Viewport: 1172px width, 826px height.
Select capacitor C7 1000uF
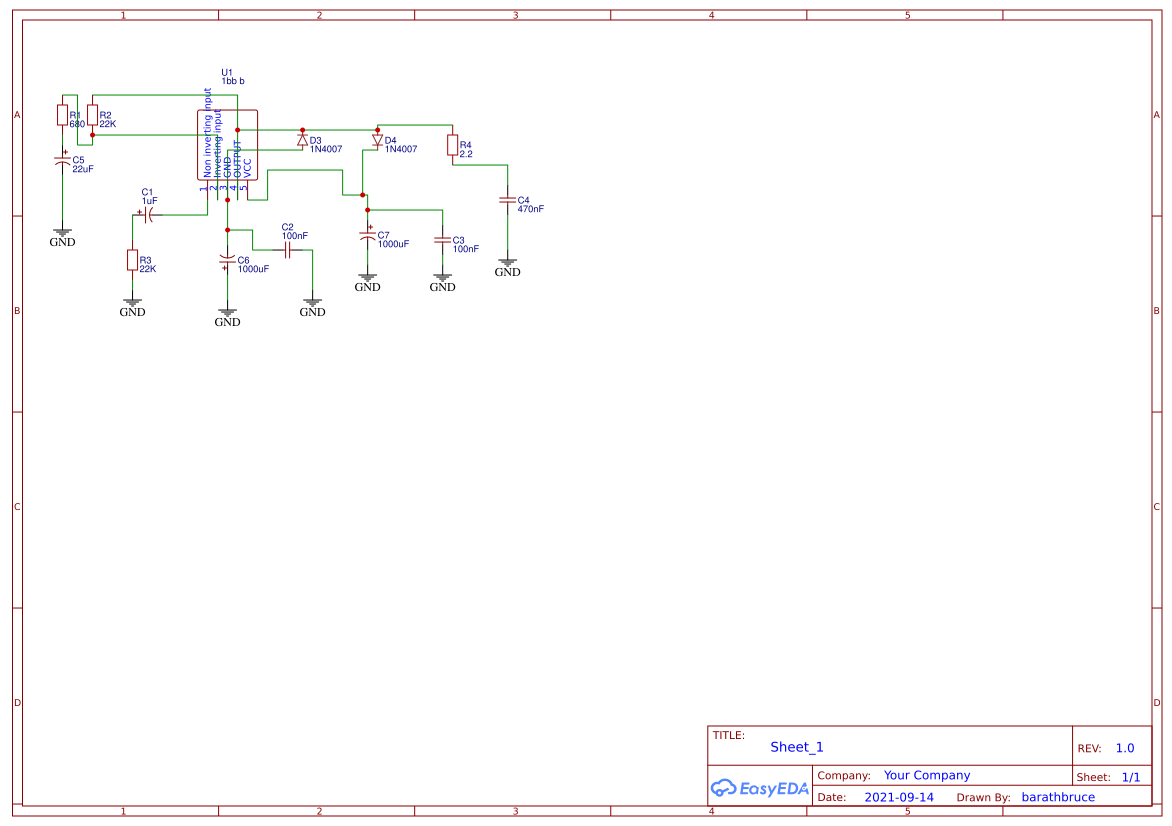pyautogui.click(x=367, y=237)
